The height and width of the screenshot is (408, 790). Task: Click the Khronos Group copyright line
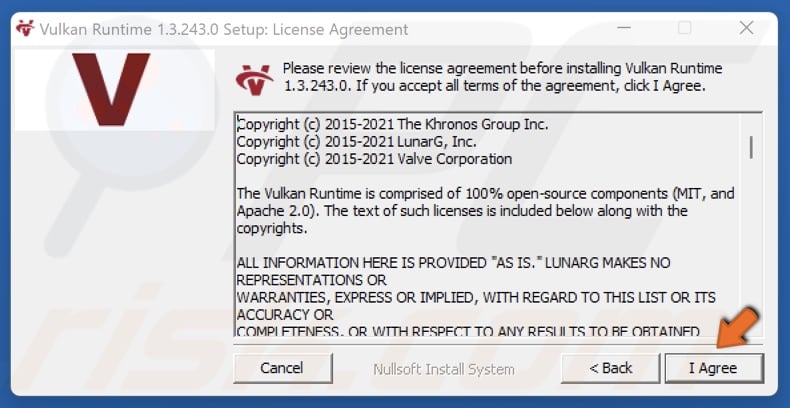(x=392, y=124)
